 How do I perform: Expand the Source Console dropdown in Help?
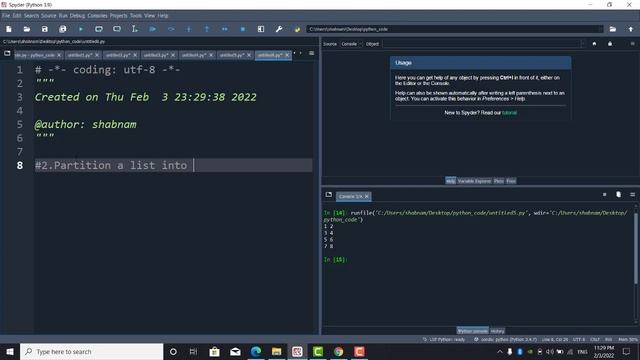(351, 44)
